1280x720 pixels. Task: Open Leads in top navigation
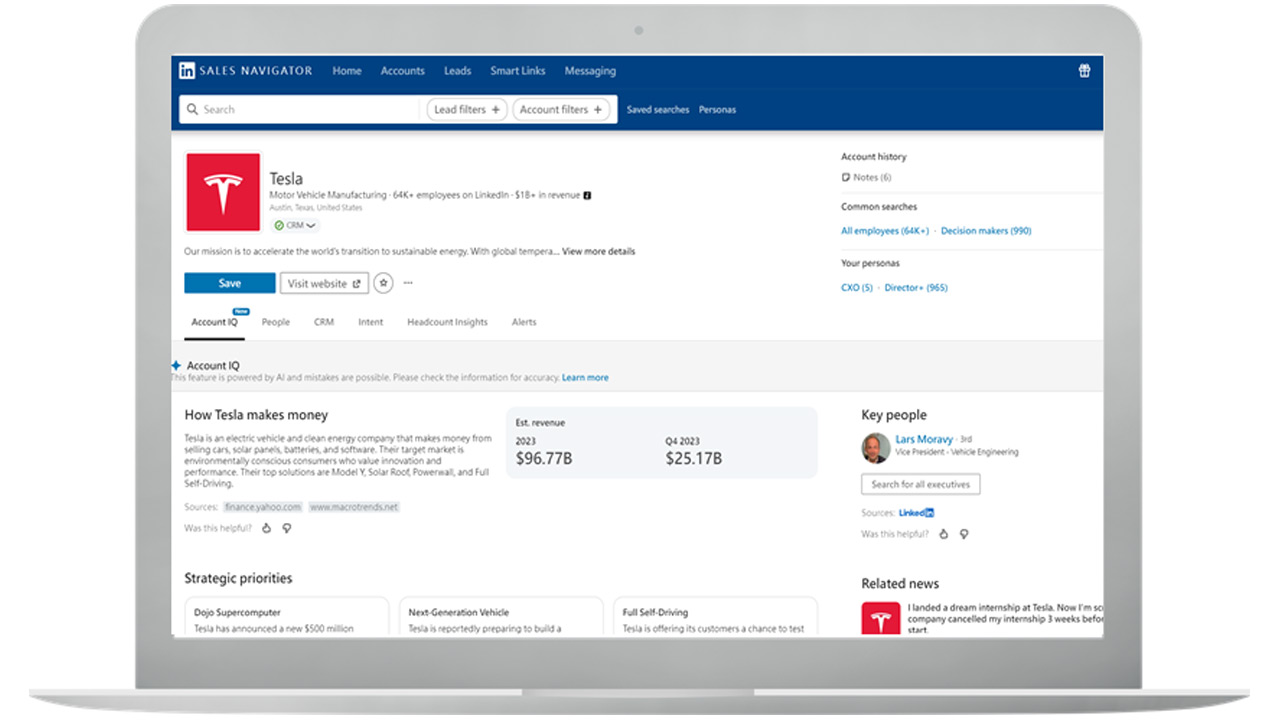tap(457, 71)
